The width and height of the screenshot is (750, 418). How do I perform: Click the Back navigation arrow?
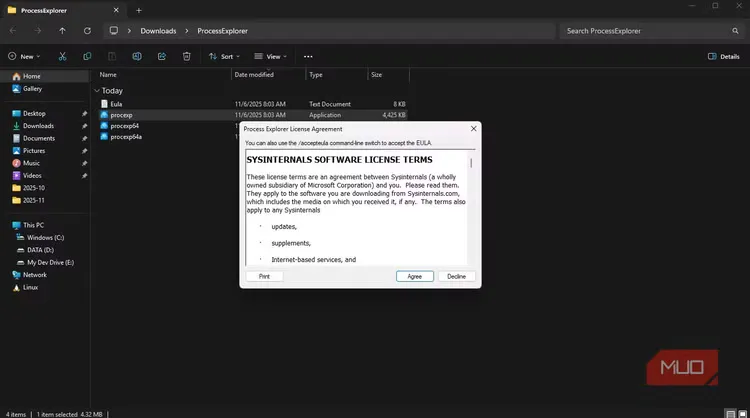coord(13,31)
